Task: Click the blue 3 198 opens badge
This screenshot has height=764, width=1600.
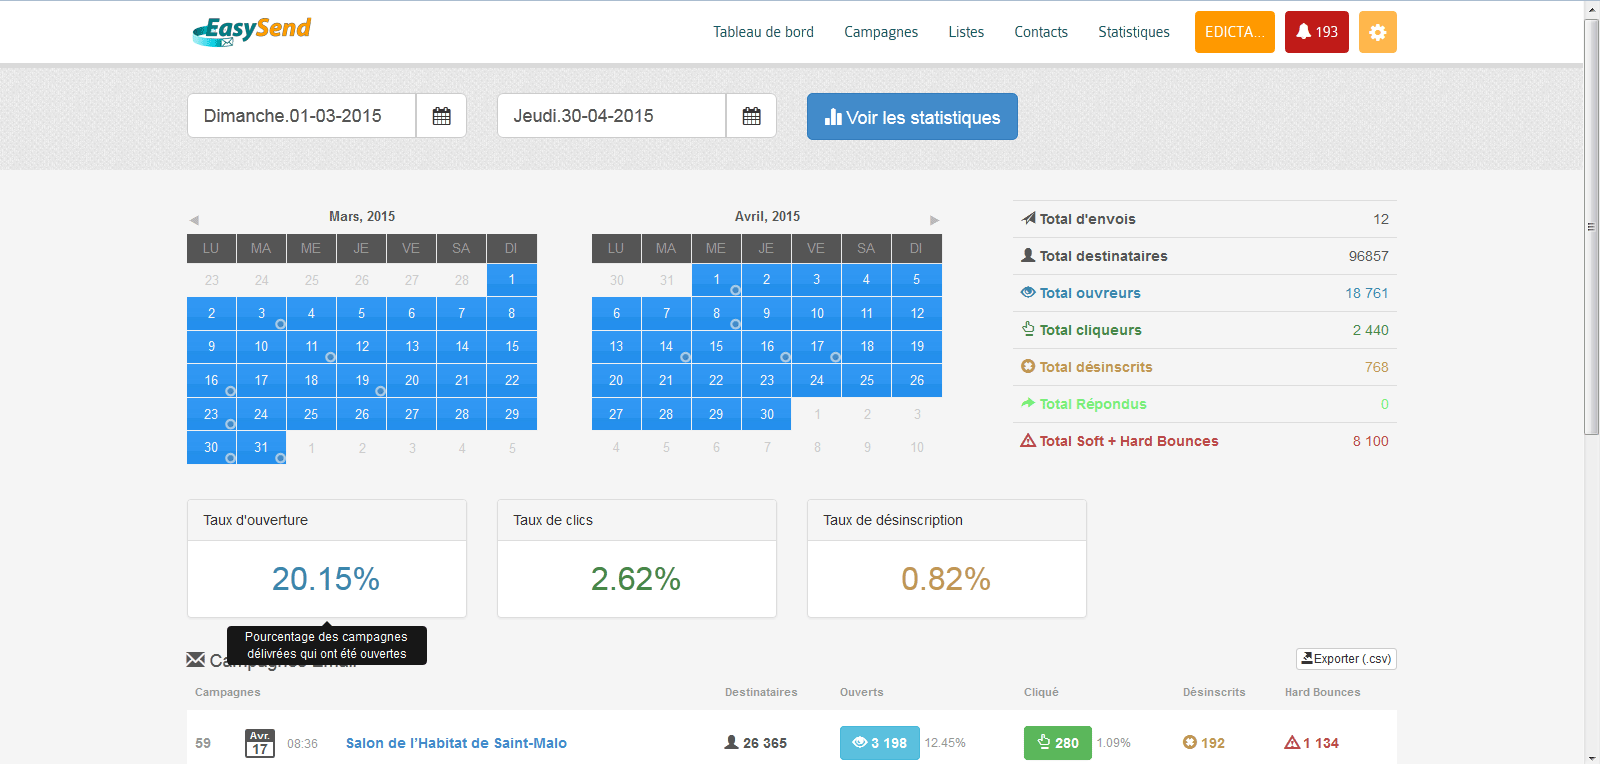Action: (x=879, y=743)
